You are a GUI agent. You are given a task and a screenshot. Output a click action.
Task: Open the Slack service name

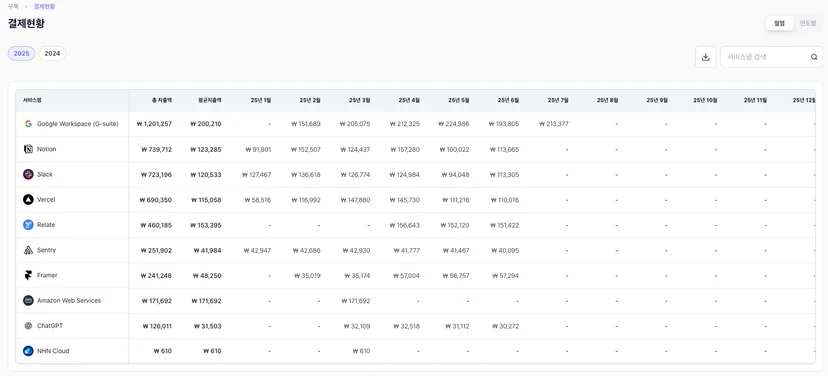[x=45, y=174]
